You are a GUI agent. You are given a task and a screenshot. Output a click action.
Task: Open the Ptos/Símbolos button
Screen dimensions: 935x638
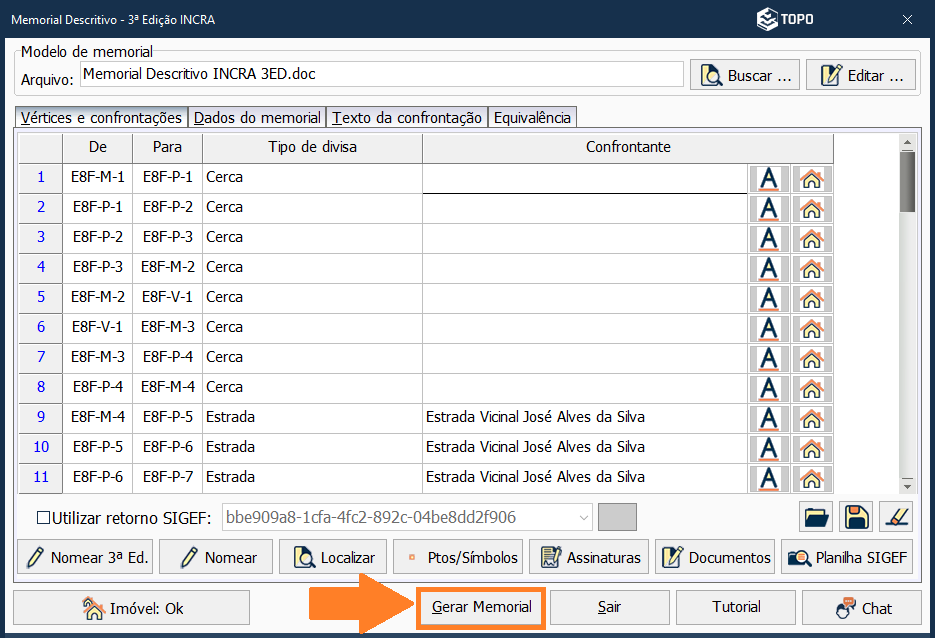[x=458, y=557]
